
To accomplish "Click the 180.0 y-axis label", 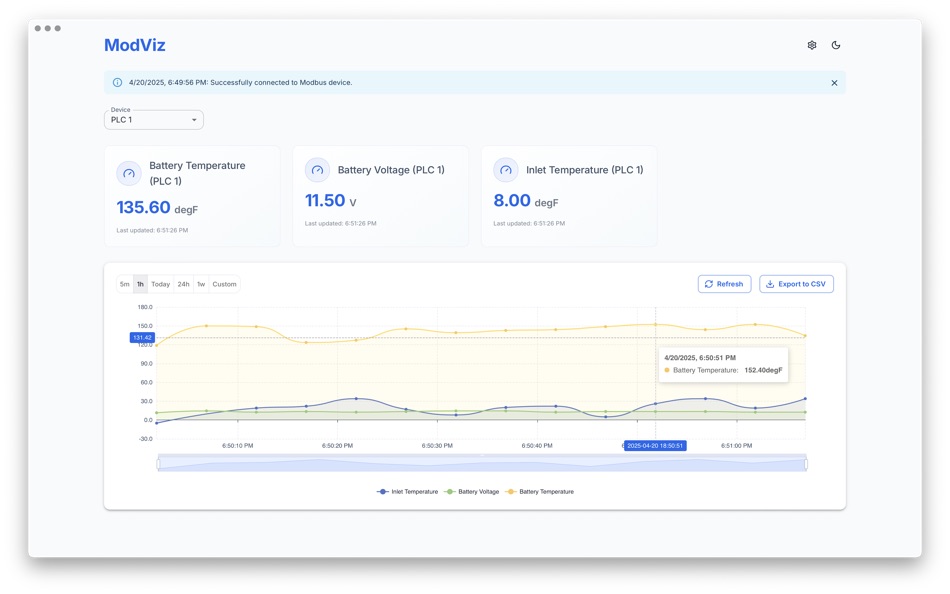I will (x=145, y=307).
